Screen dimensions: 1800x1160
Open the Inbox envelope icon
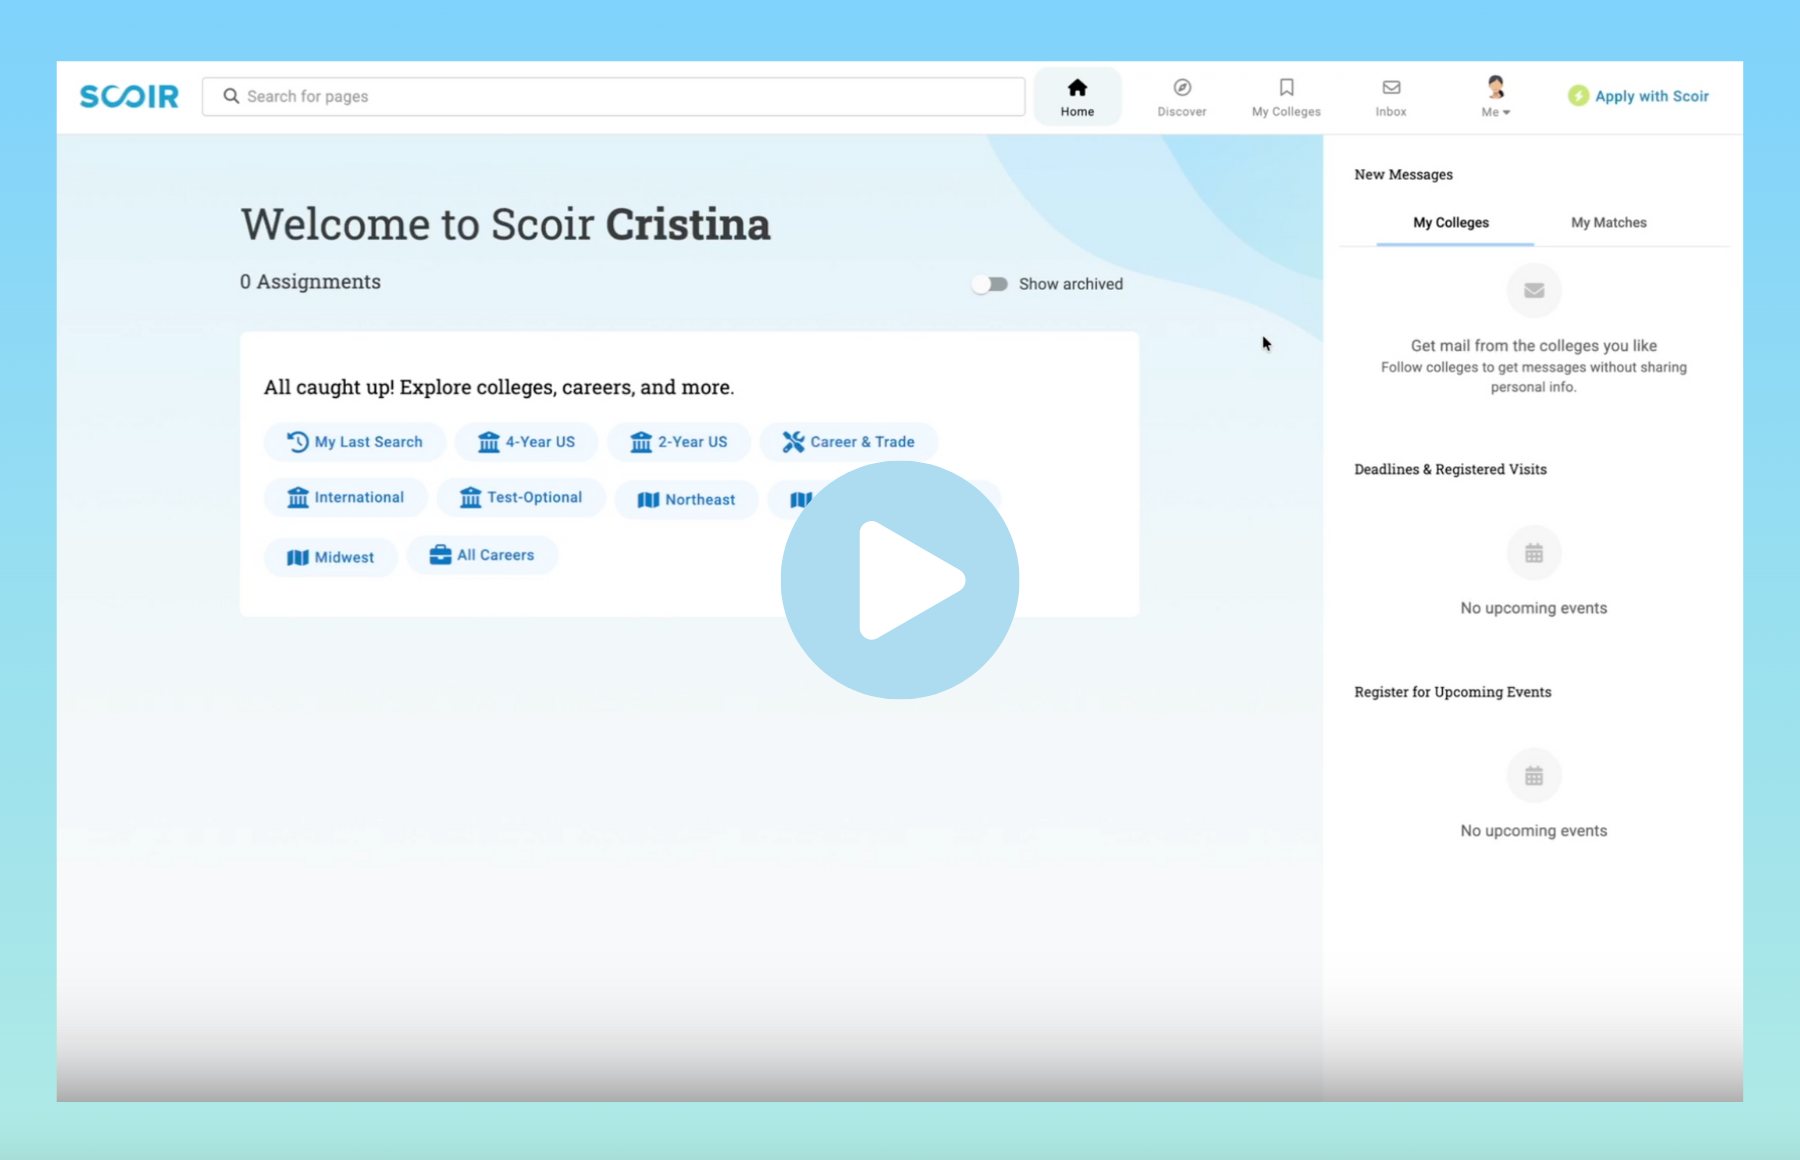coord(1391,88)
